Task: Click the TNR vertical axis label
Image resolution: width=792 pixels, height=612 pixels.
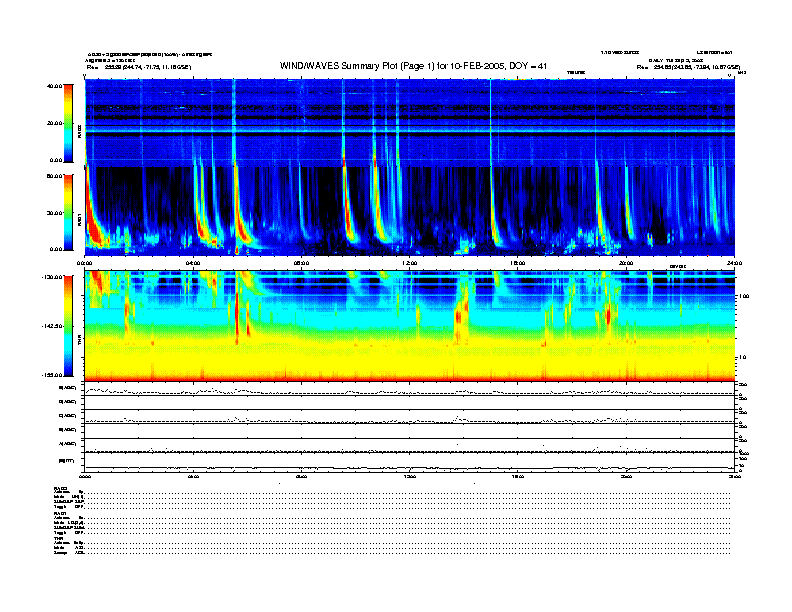Action: point(79,341)
